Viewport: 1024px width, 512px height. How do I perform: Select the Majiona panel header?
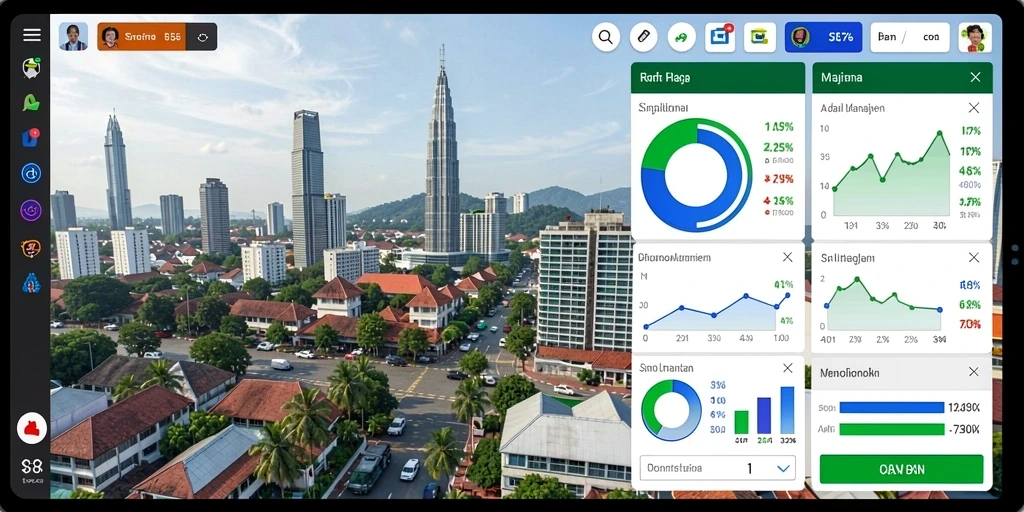tap(902, 78)
